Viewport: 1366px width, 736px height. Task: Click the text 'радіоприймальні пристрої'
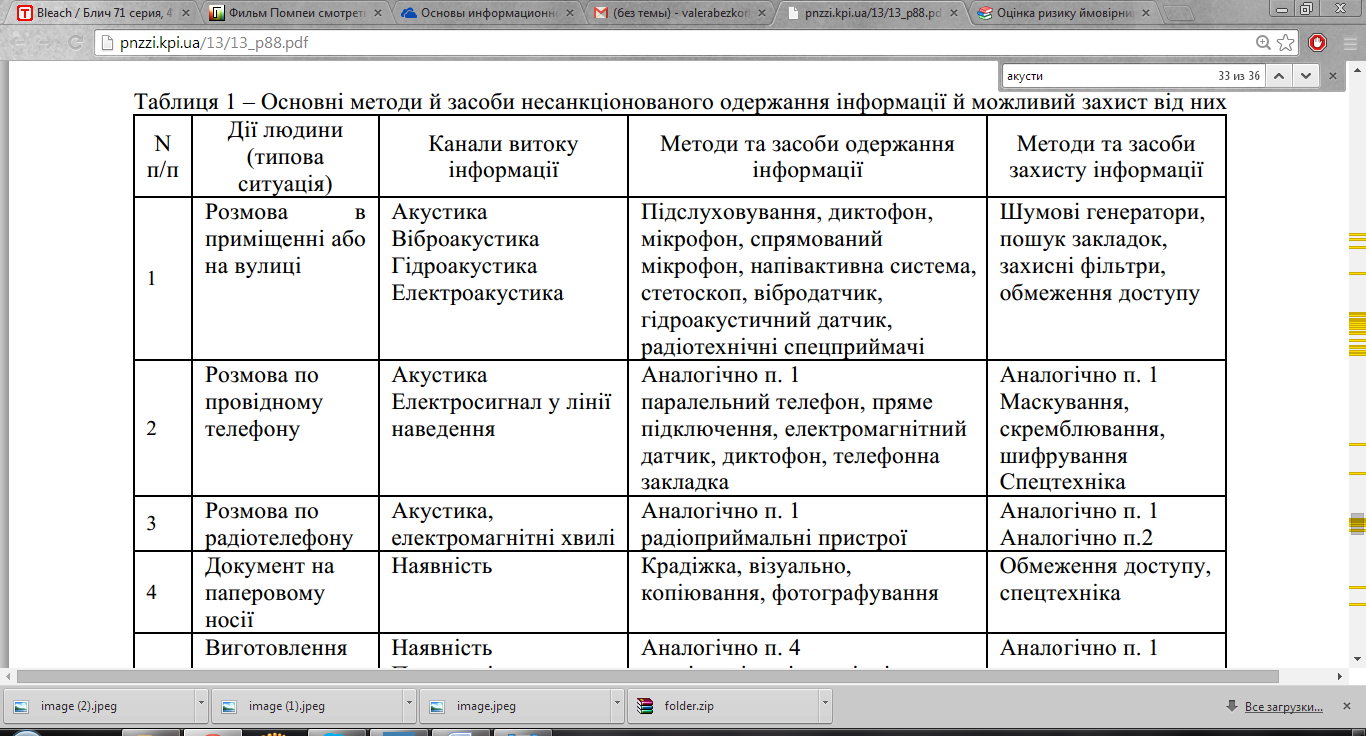(x=773, y=538)
